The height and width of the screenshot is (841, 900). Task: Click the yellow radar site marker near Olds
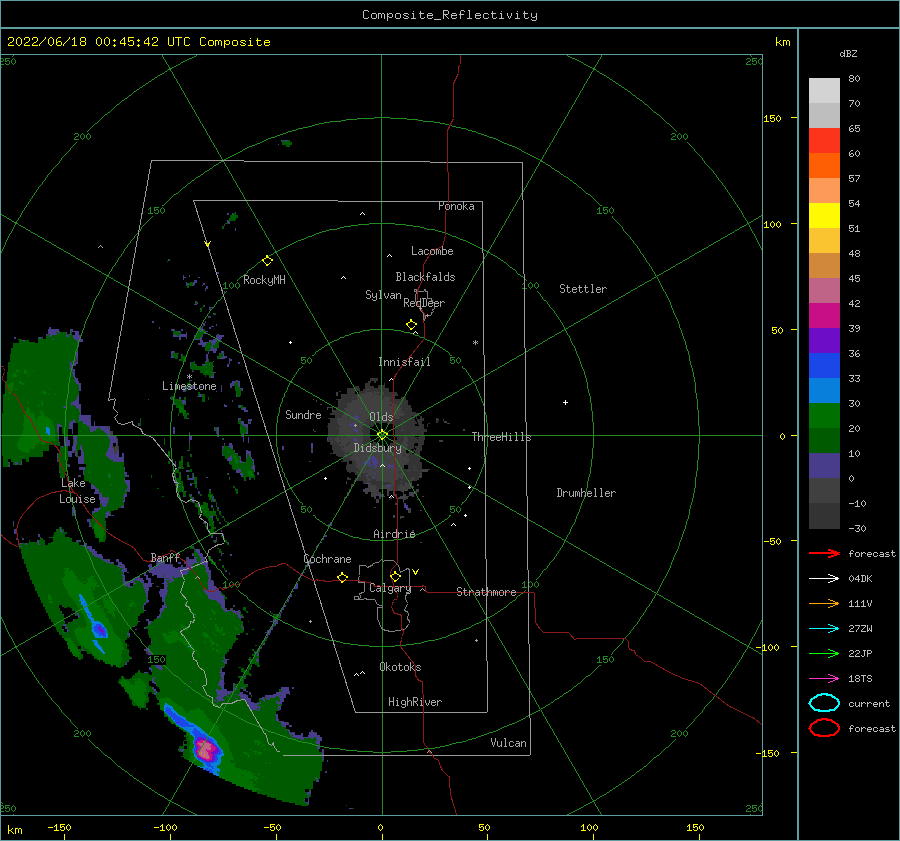click(382, 435)
